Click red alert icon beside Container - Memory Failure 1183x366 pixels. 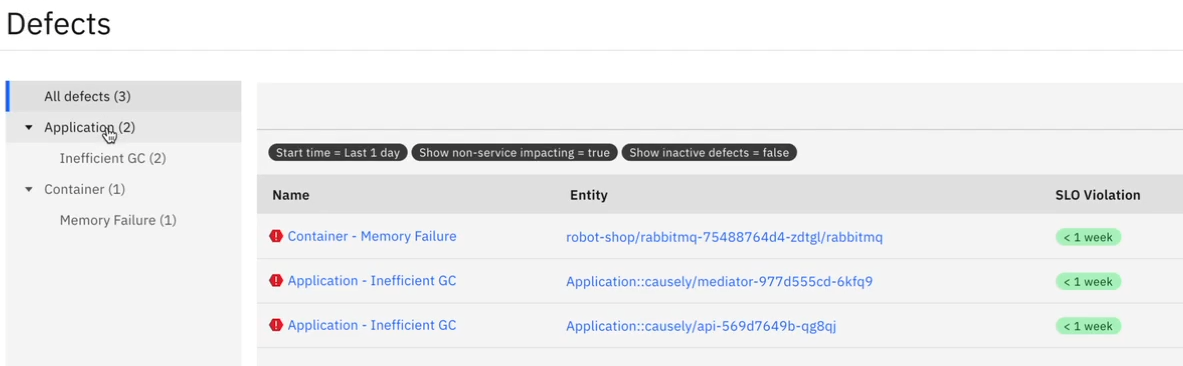pos(276,236)
